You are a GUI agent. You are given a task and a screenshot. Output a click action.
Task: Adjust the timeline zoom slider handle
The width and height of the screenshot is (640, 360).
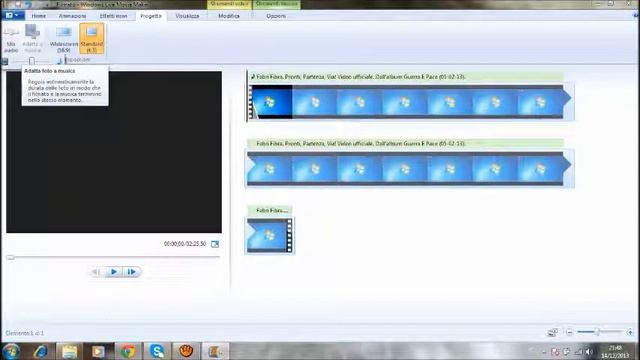point(597,332)
